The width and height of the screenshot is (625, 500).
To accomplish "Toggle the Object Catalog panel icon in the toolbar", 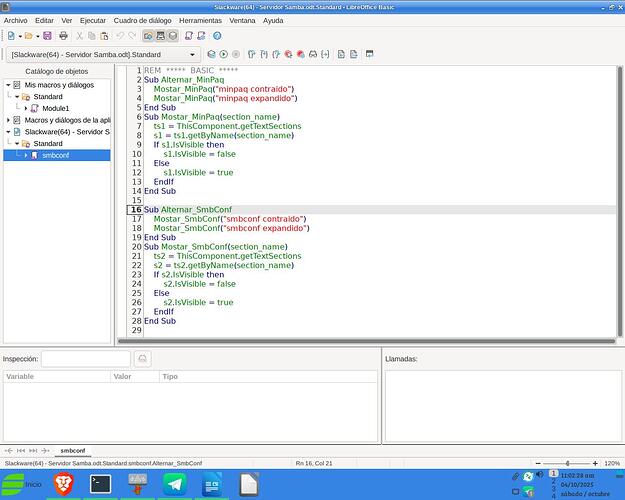I will [148, 36].
